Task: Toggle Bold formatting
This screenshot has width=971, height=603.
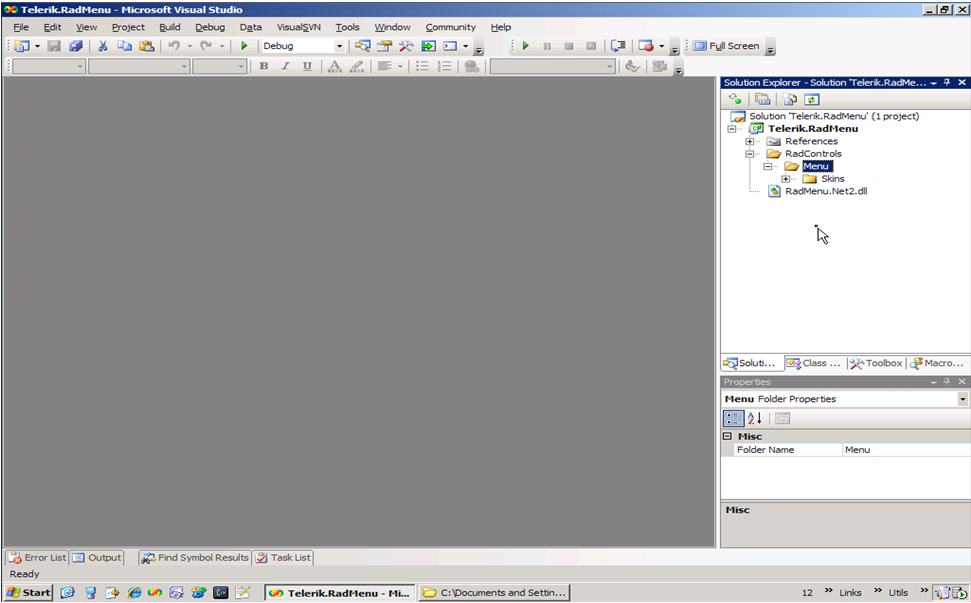Action: click(264, 66)
